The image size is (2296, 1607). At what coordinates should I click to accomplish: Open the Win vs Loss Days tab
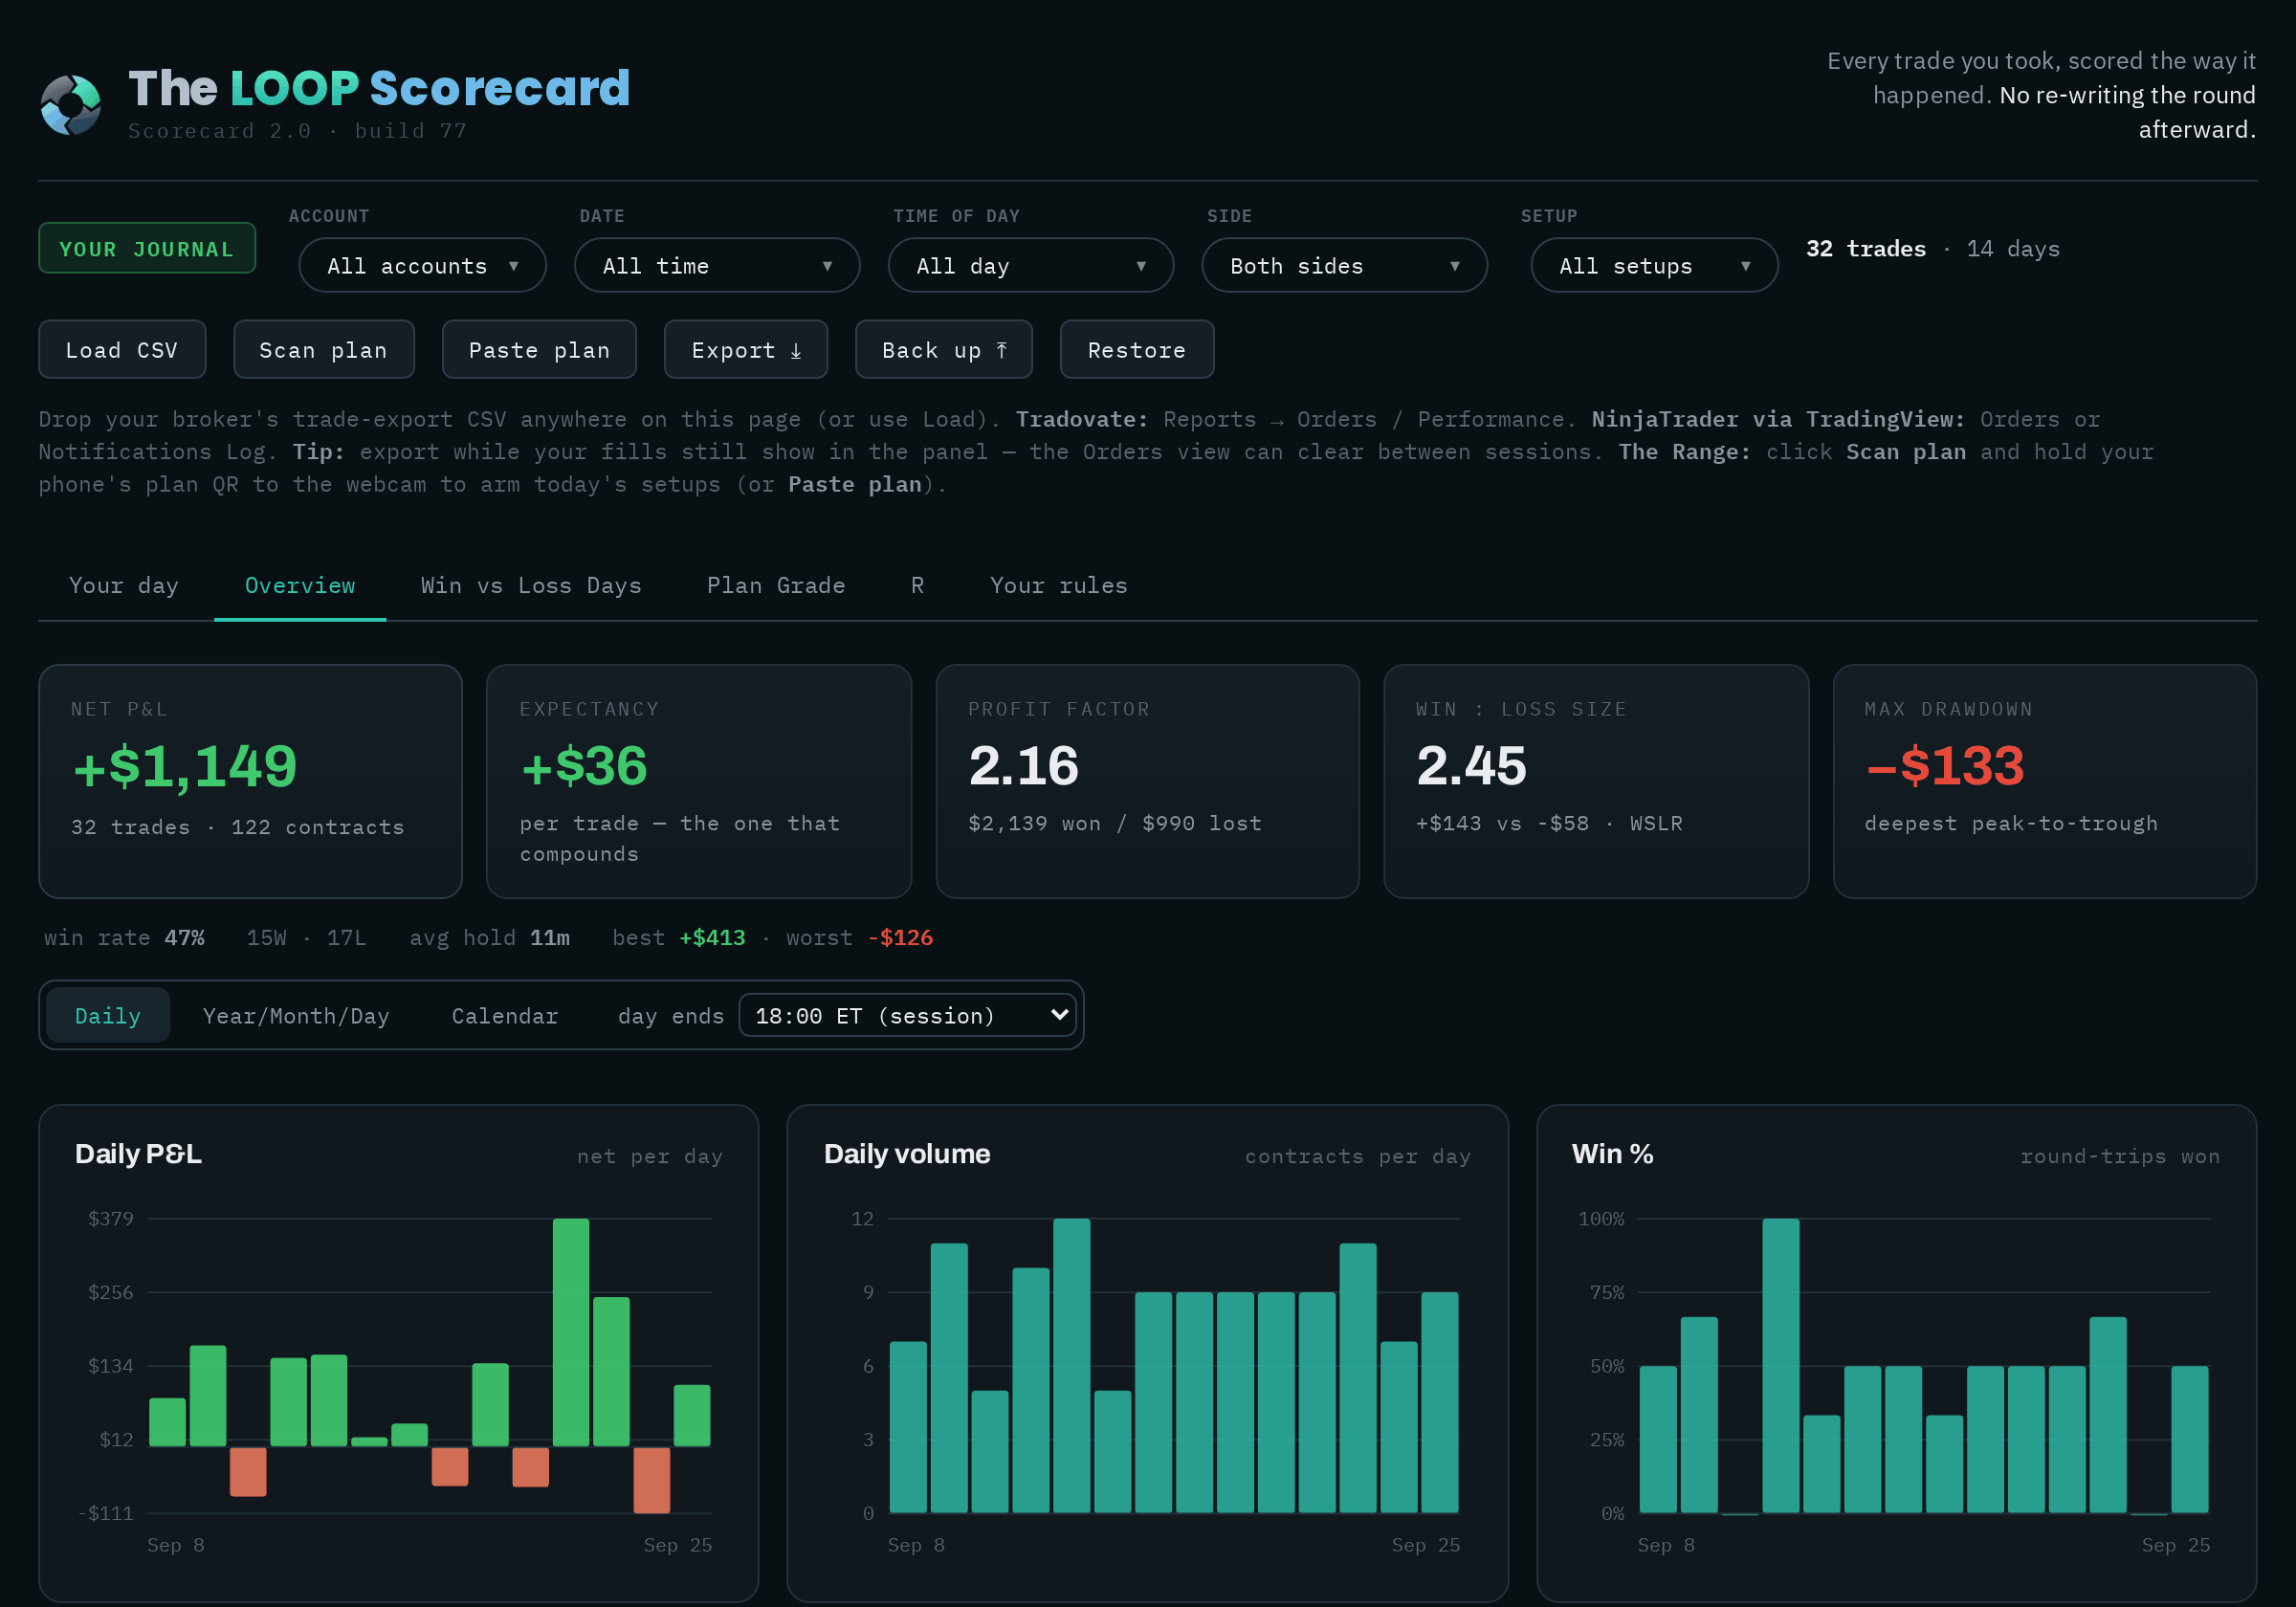tap(531, 585)
